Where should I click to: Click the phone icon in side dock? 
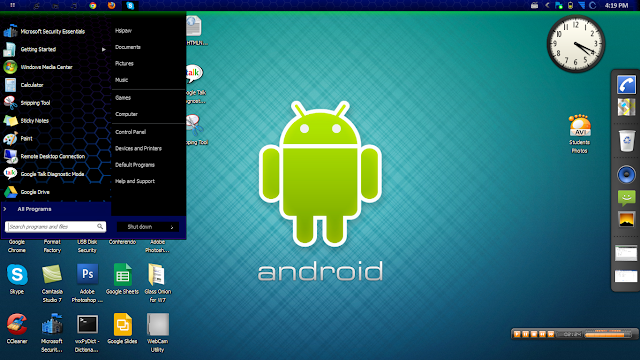pyautogui.click(x=626, y=84)
